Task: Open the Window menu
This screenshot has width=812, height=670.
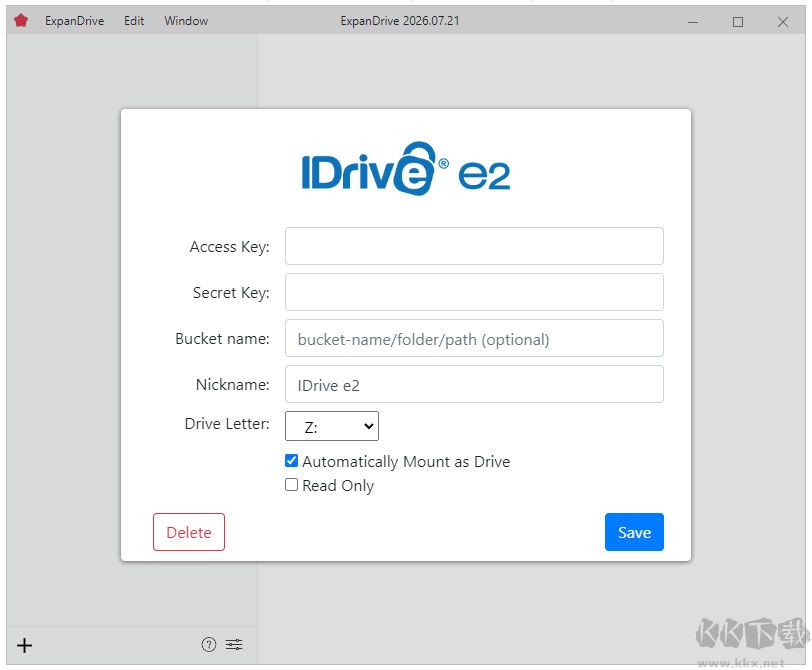Action: 186,21
